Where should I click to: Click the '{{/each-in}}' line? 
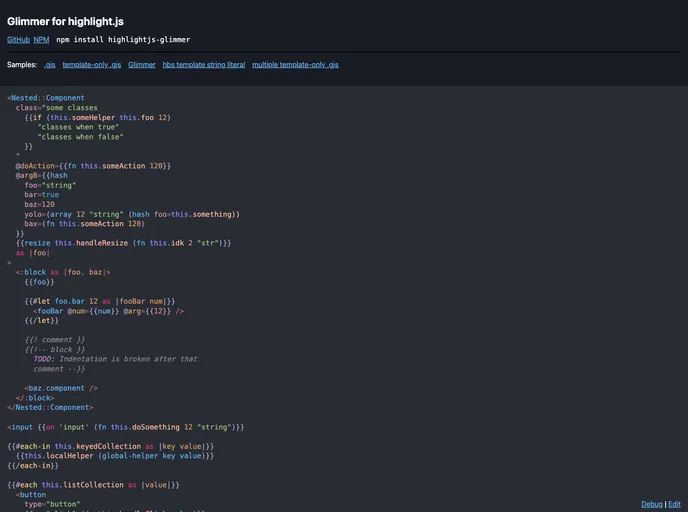[33, 465]
